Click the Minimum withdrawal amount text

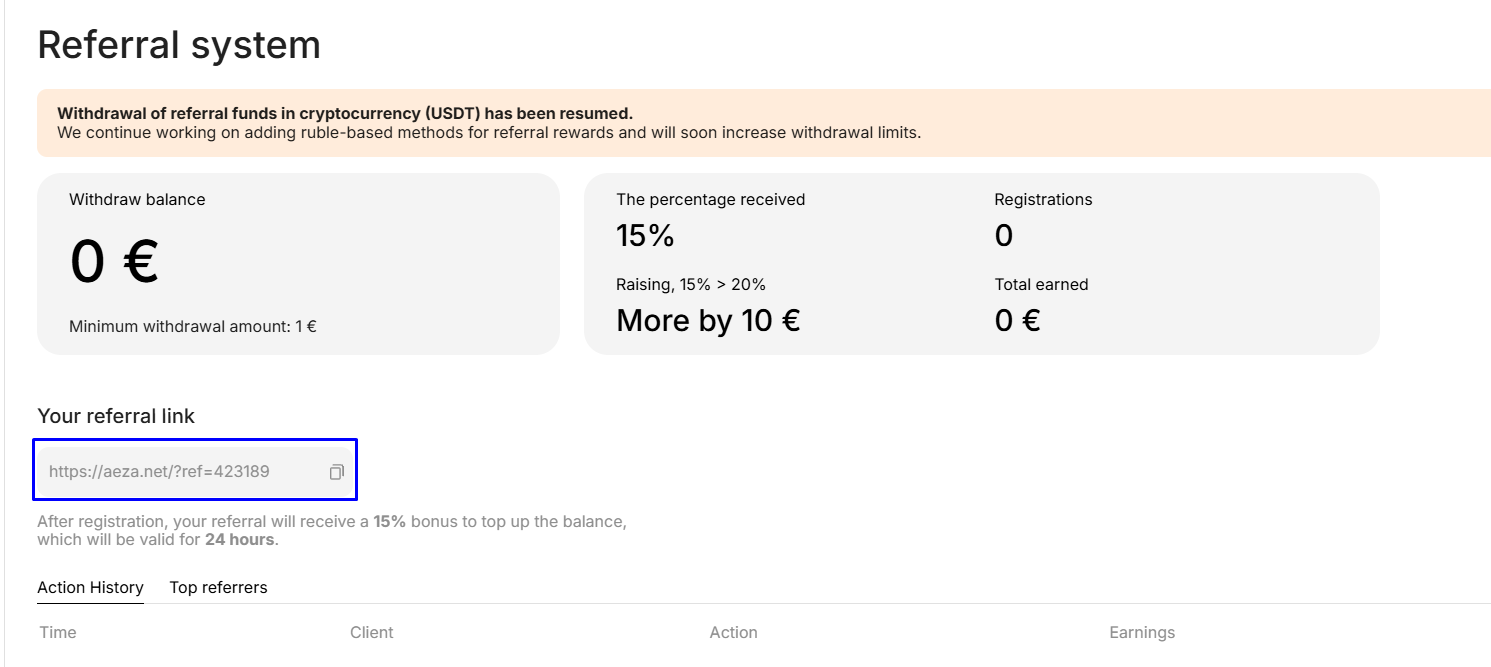click(x=192, y=326)
